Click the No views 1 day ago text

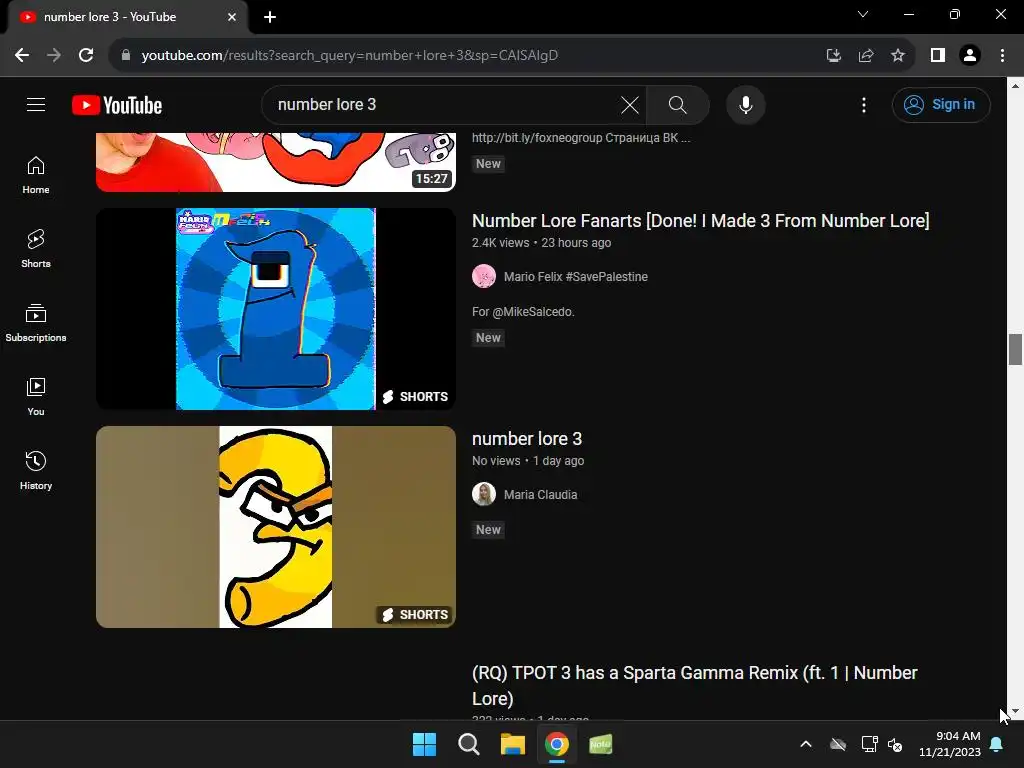click(528, 460)
